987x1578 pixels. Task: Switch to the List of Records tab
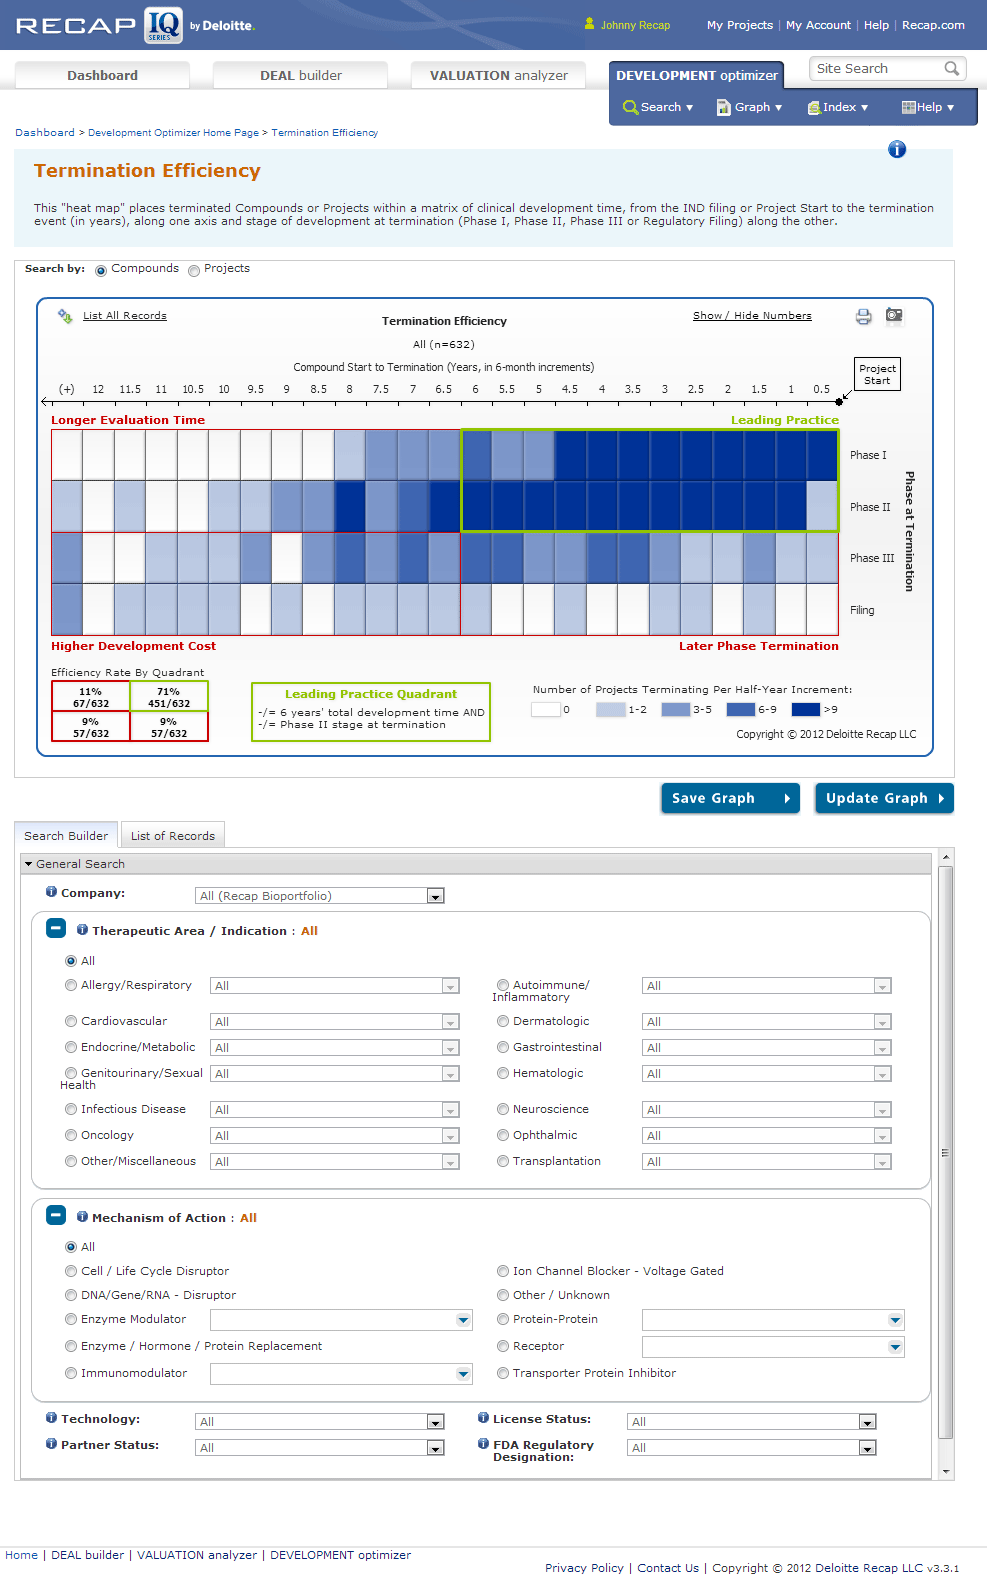pos(172,836)
